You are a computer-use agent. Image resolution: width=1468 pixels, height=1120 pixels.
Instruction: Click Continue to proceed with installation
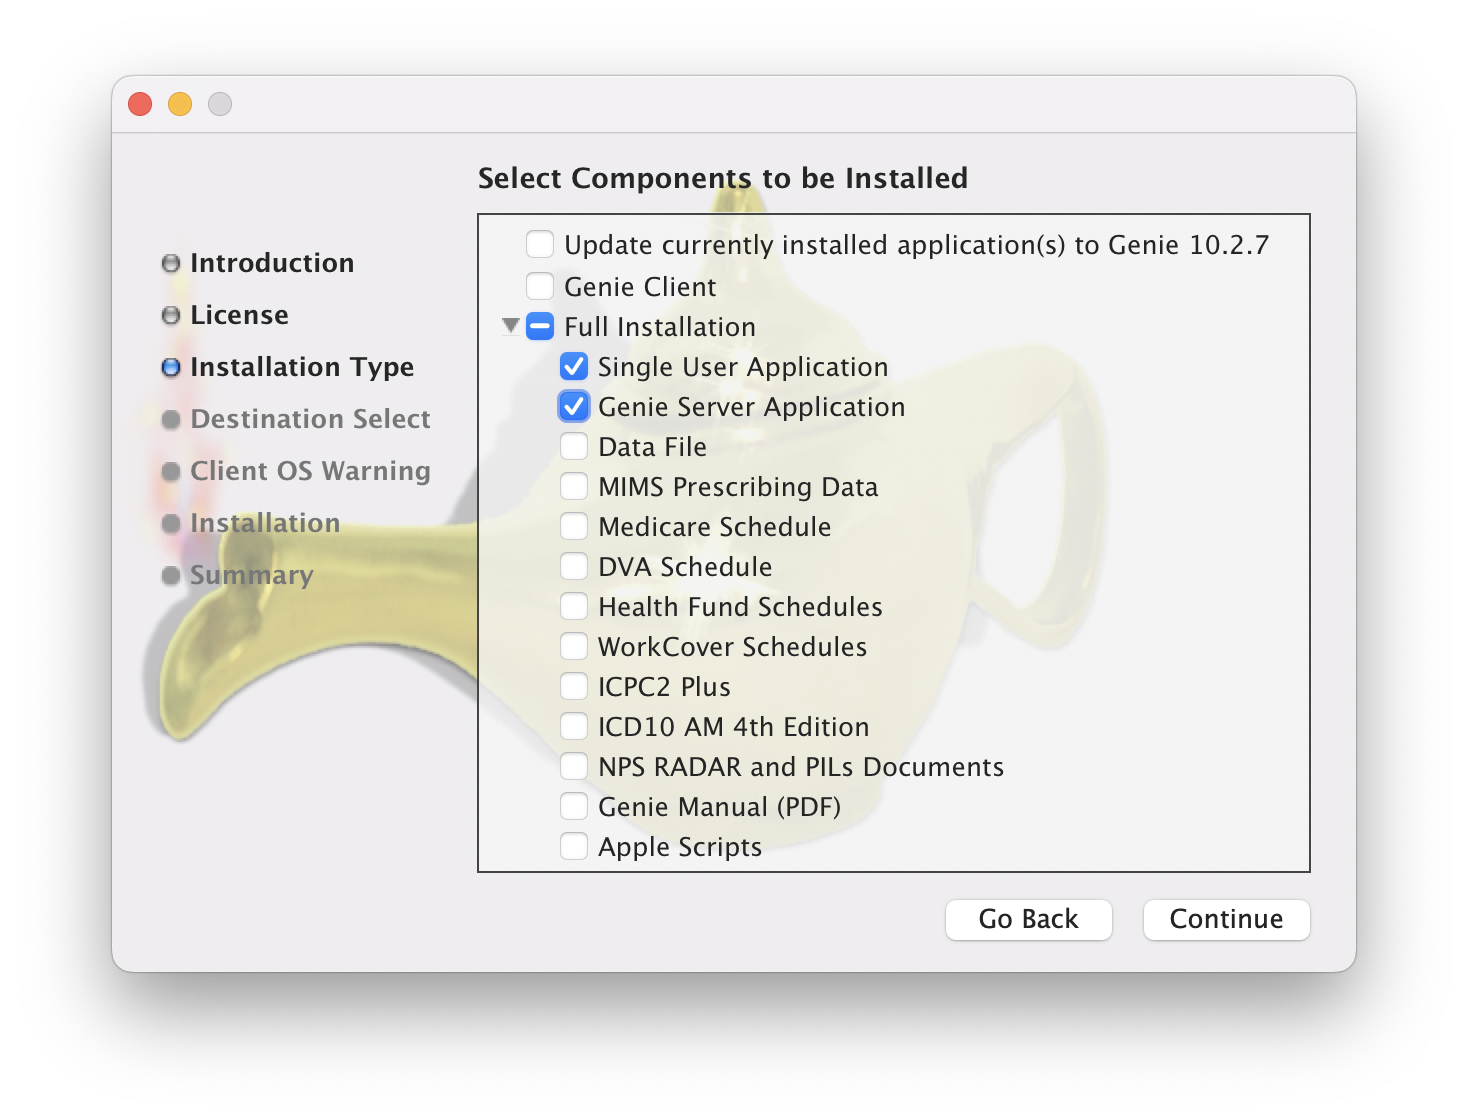tap(1226, 919)
